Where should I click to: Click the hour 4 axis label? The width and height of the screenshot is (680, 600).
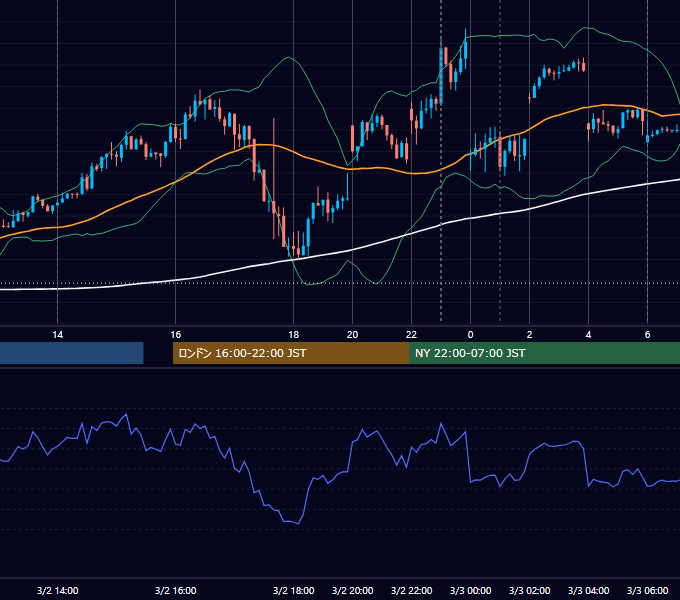coord(588,335)
